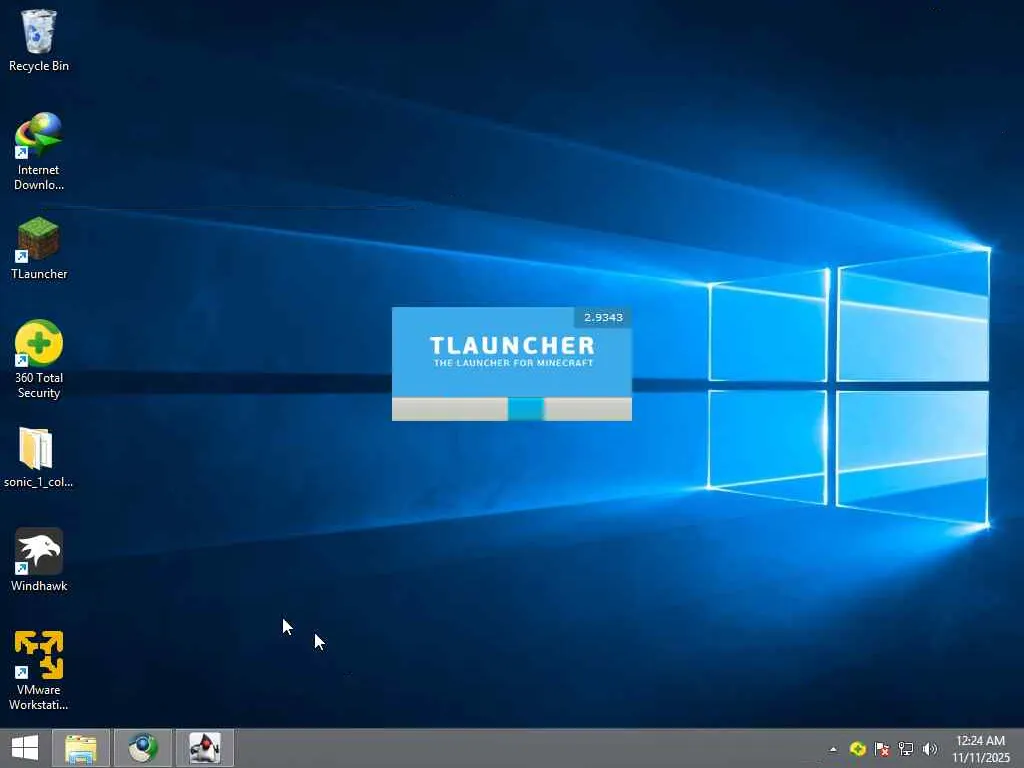Select the Internet Download Manager shortcut

pyautogui.click(x=39, y=152)
